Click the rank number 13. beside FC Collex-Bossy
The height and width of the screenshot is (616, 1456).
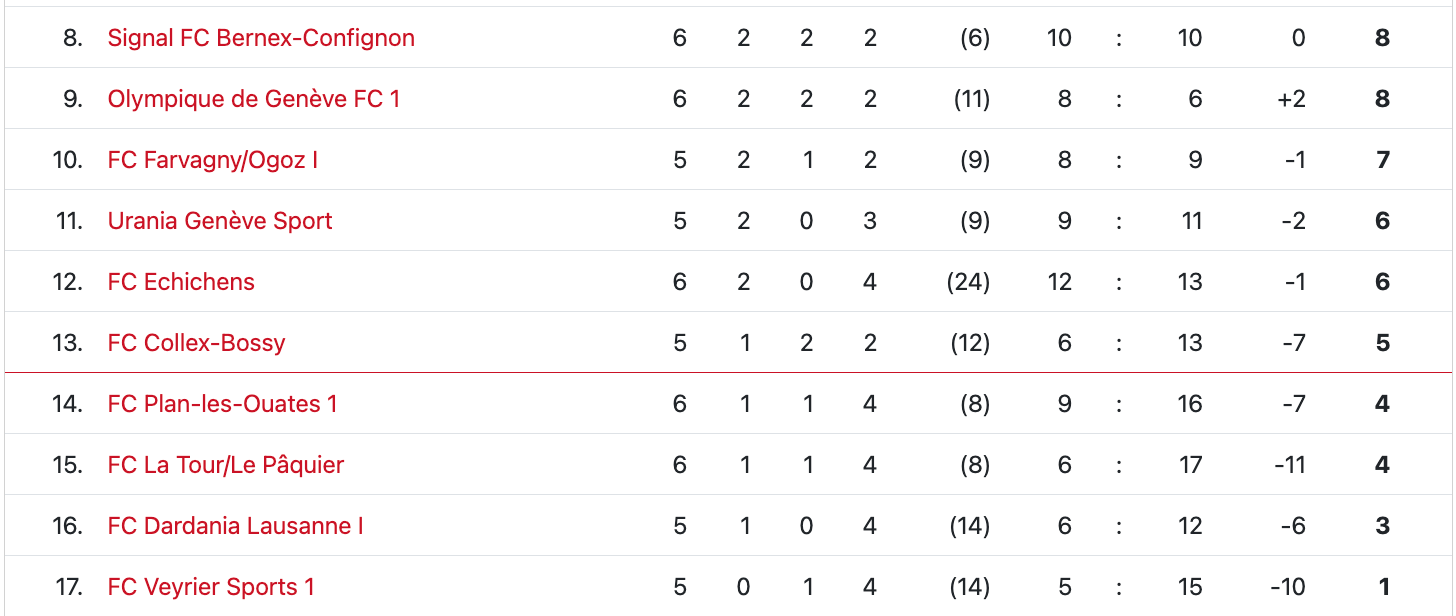click(68, 343)
